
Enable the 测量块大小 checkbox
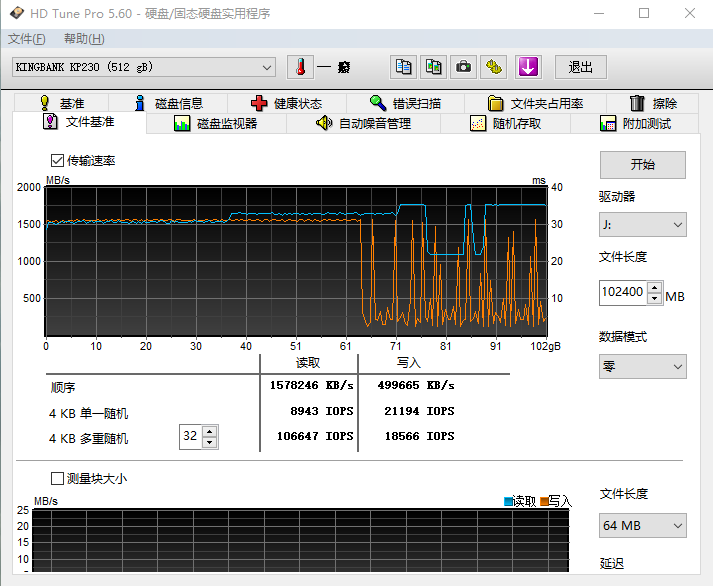click(57, 478)
